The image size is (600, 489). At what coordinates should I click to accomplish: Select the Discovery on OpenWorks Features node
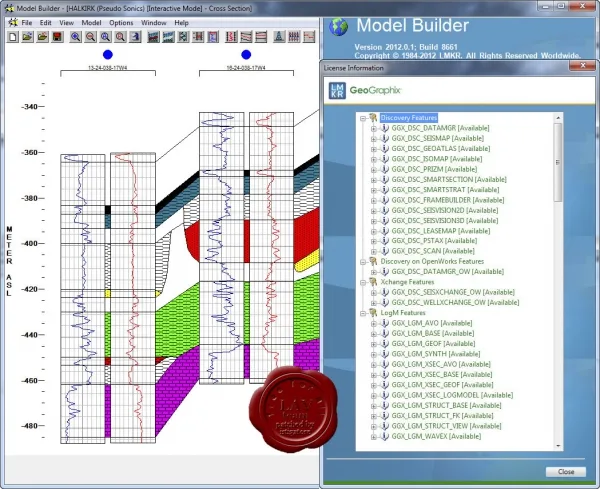(x=432, y=261)
